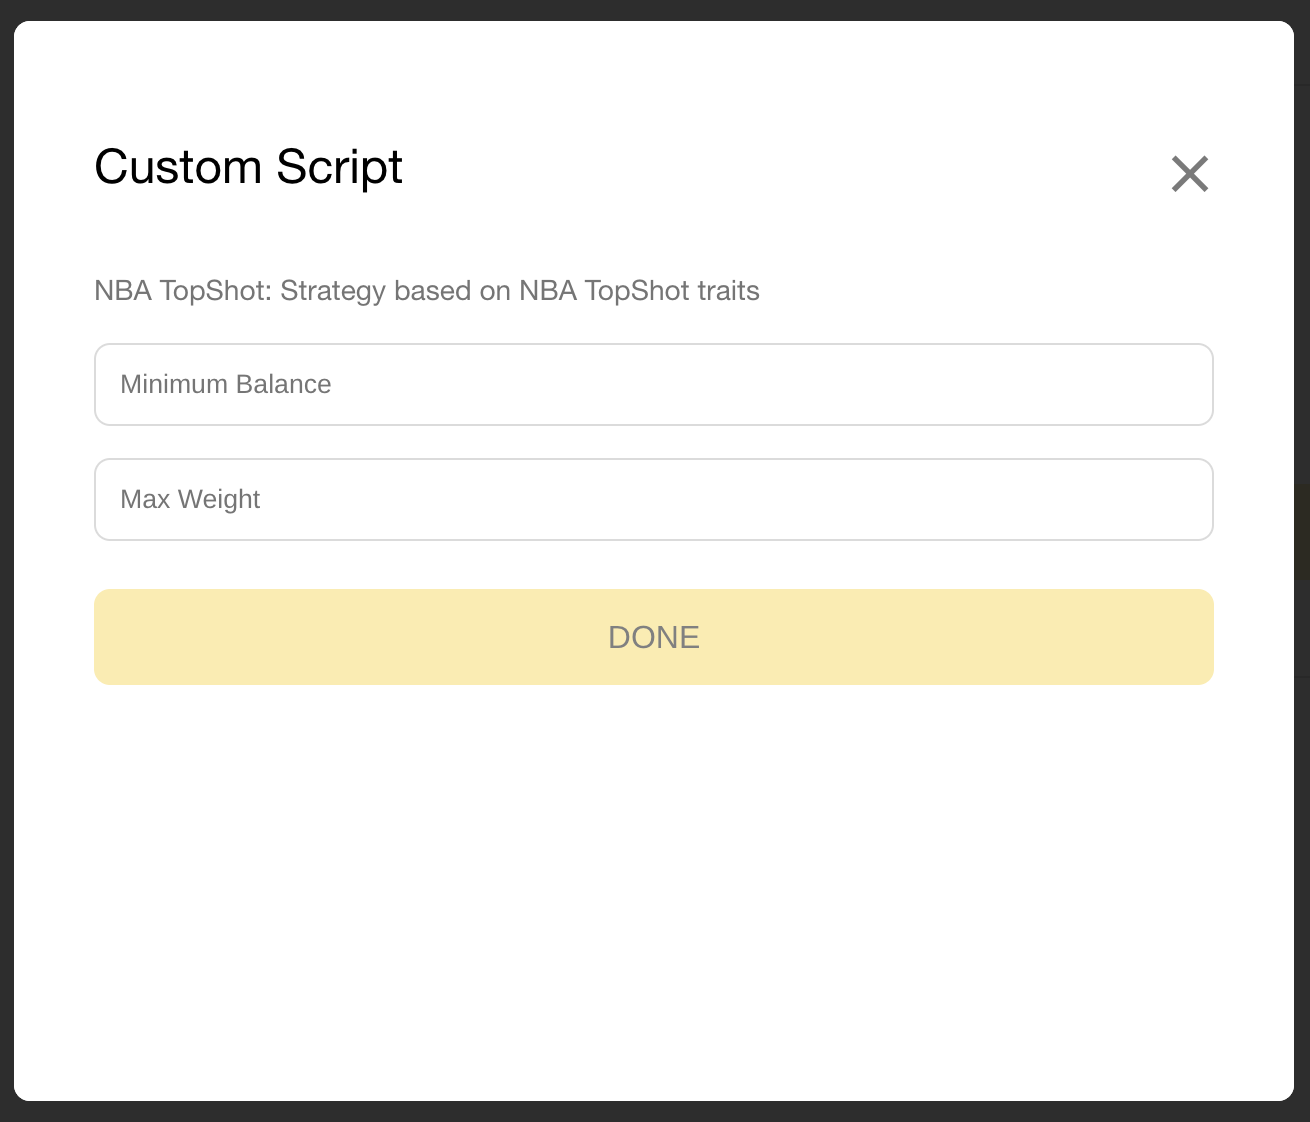This screenshot has width=1310, height=1122.
Task: Click the words NBA TopShot traits
Action: click(x=639, y=291)
